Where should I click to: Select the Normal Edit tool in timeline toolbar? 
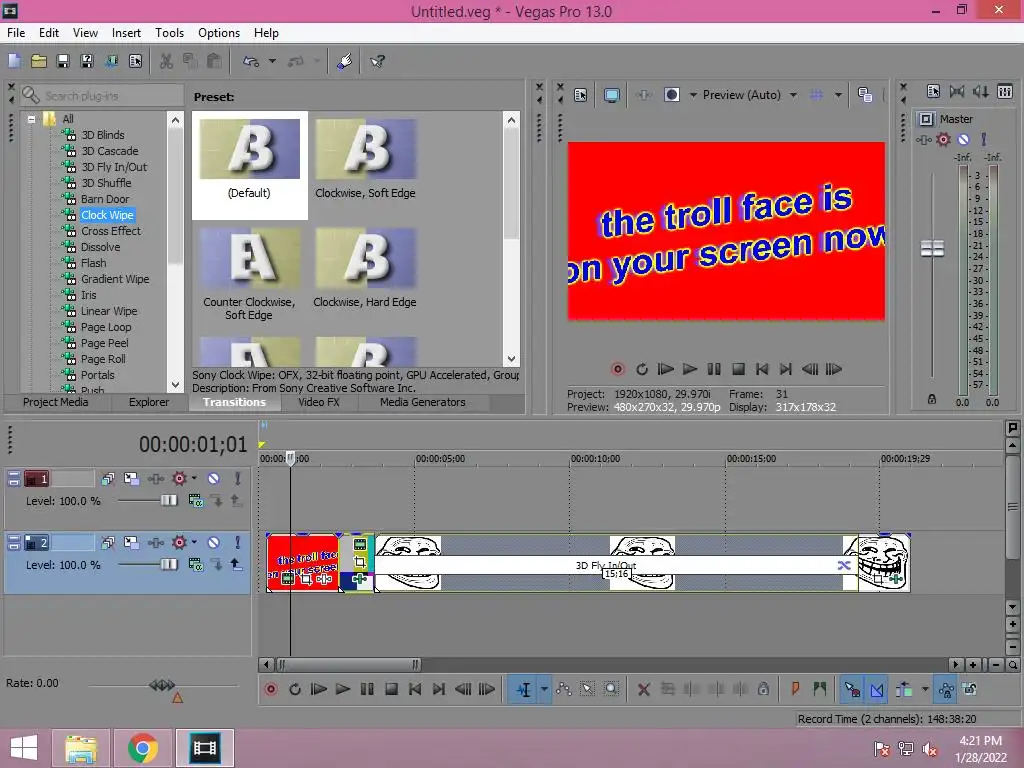(524, 689)
